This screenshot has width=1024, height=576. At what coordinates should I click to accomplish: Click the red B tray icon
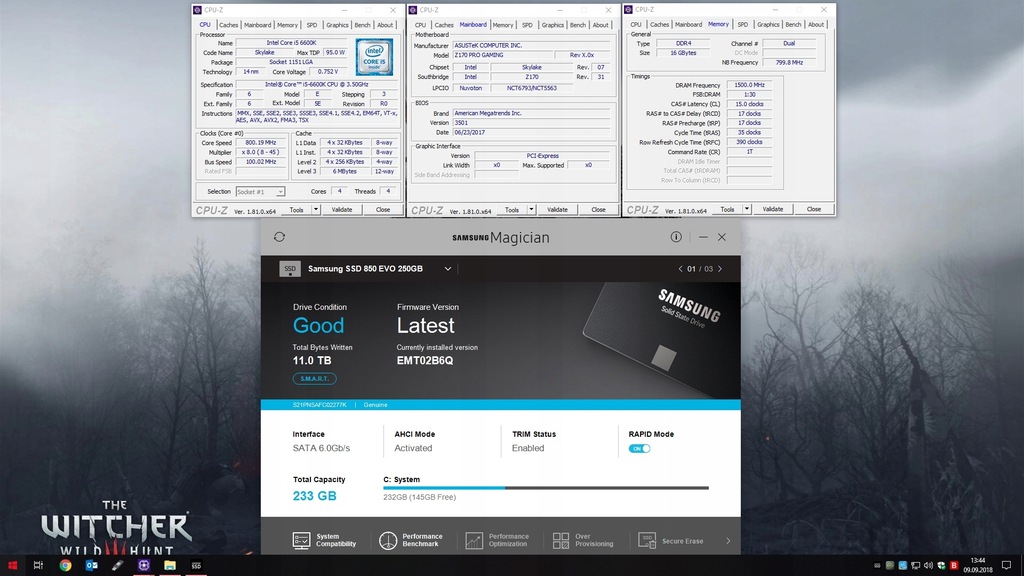tap(954, 566)
